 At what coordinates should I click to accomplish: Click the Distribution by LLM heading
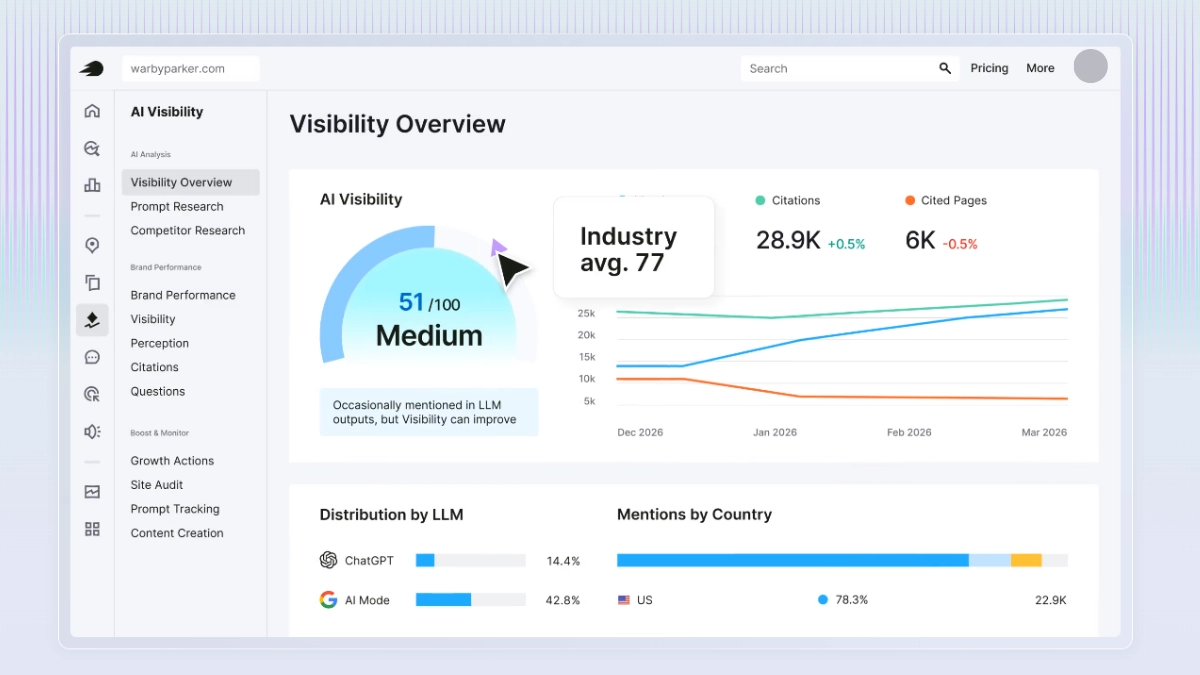[391, 515]
